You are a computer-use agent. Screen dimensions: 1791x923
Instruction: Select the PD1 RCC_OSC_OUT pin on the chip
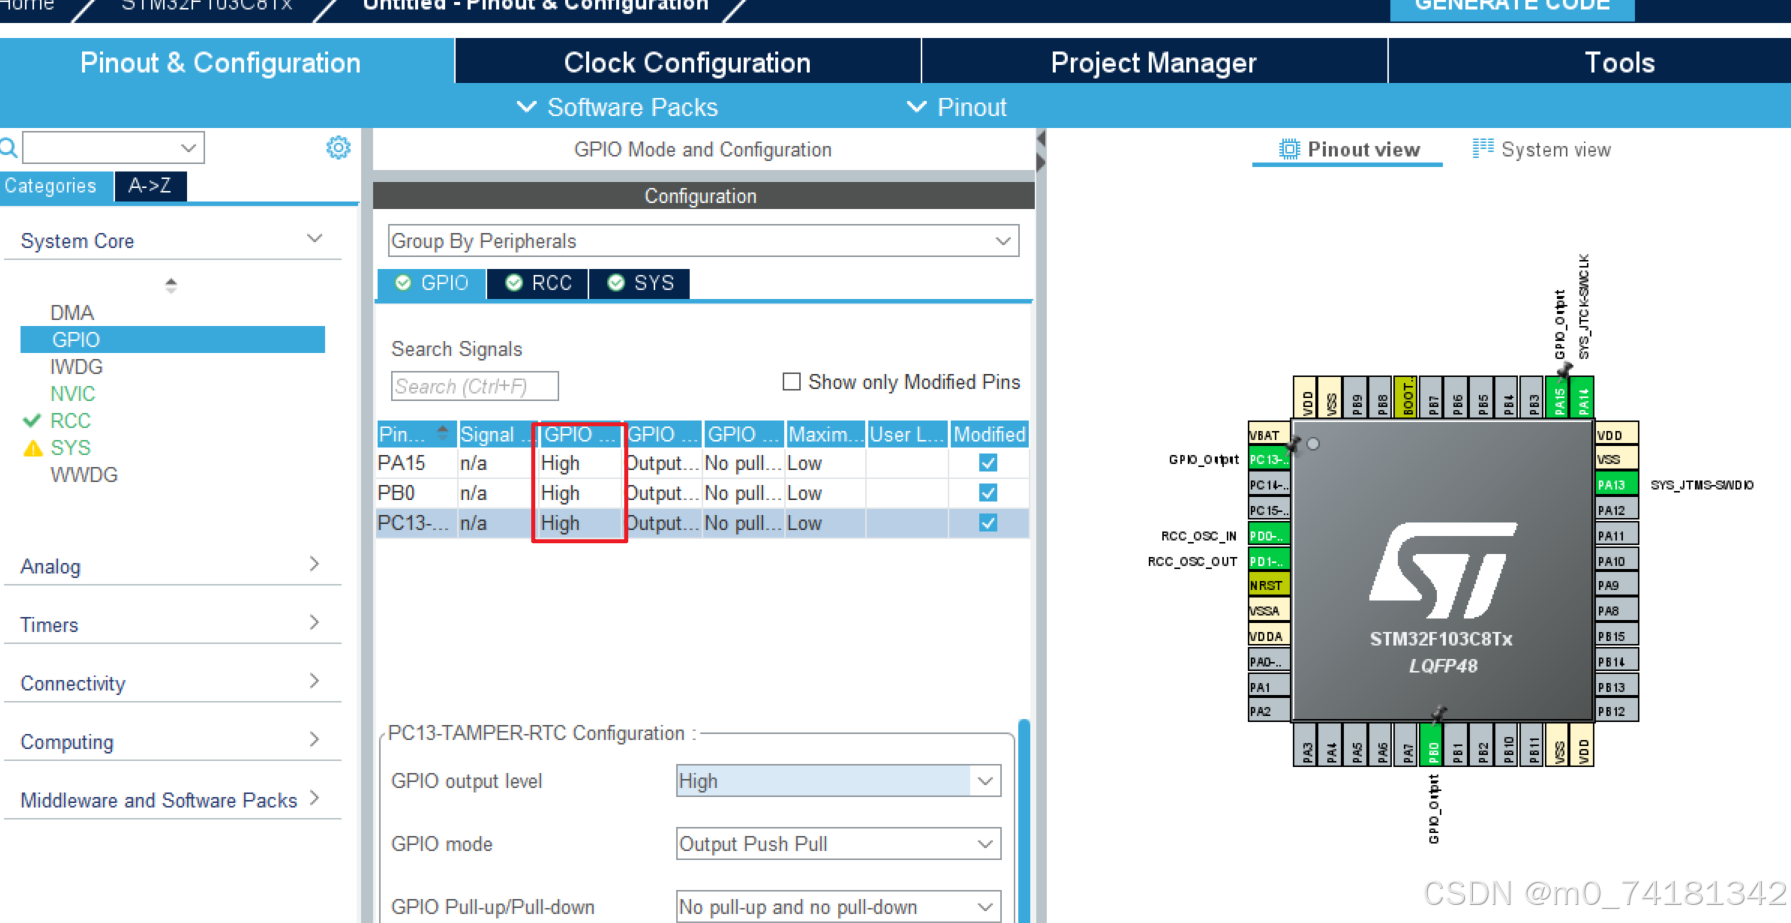[x=1269, y=560]
